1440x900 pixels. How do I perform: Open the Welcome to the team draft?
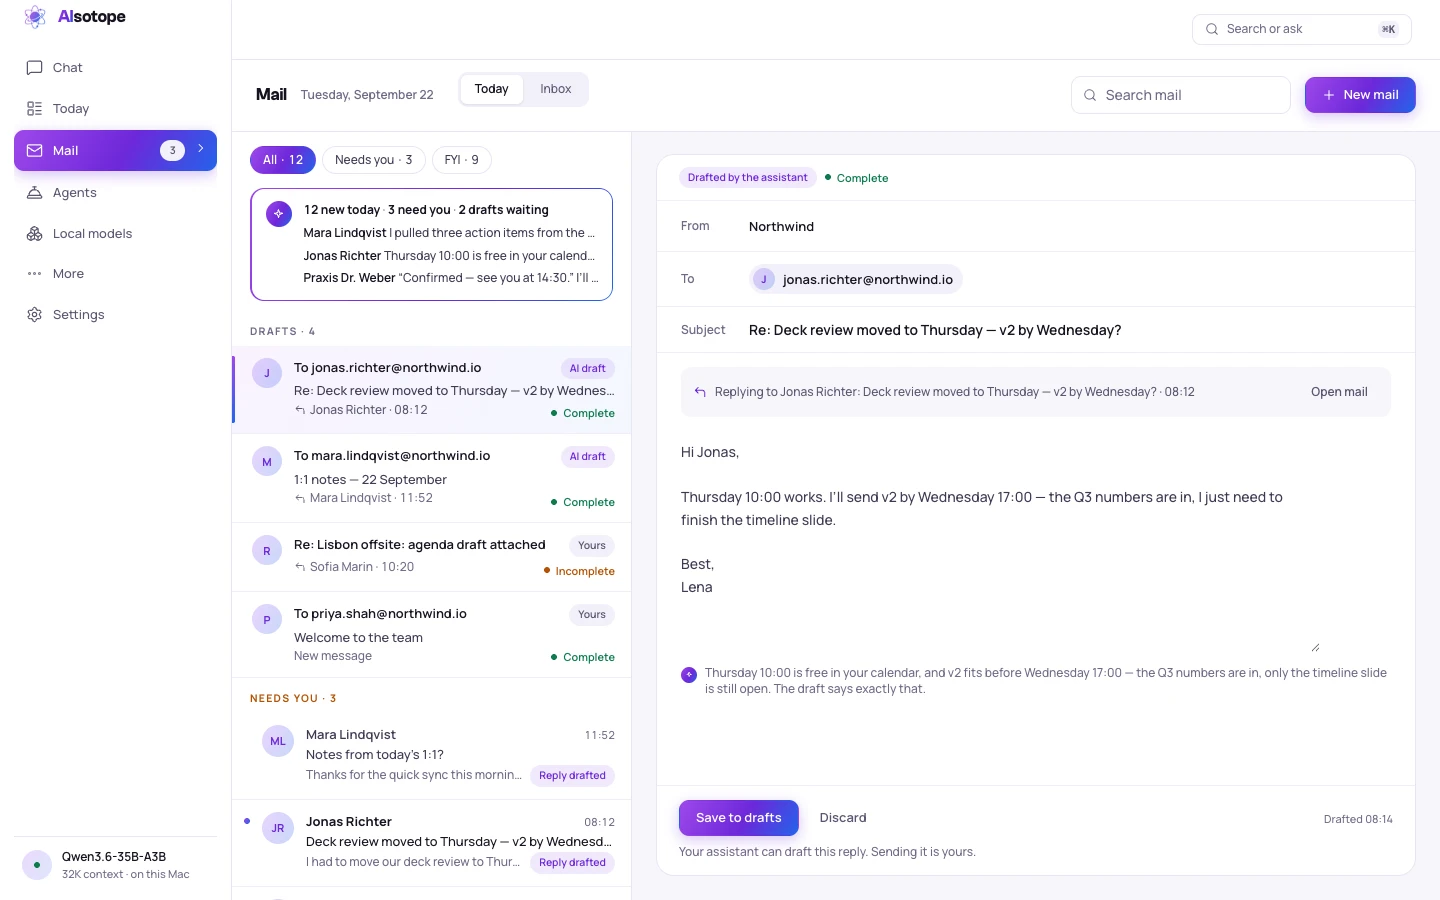point(432,635)
